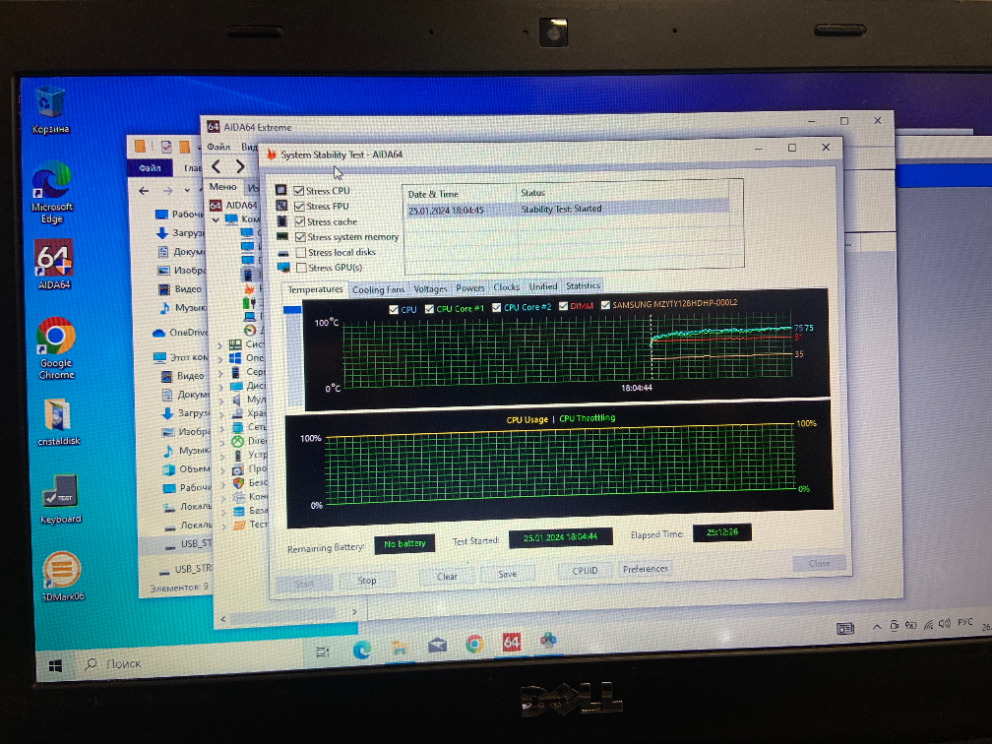992x744 pixels.
Task: Click the checkmark properties icon in Explorer title bar
Action: pos(166,147)
